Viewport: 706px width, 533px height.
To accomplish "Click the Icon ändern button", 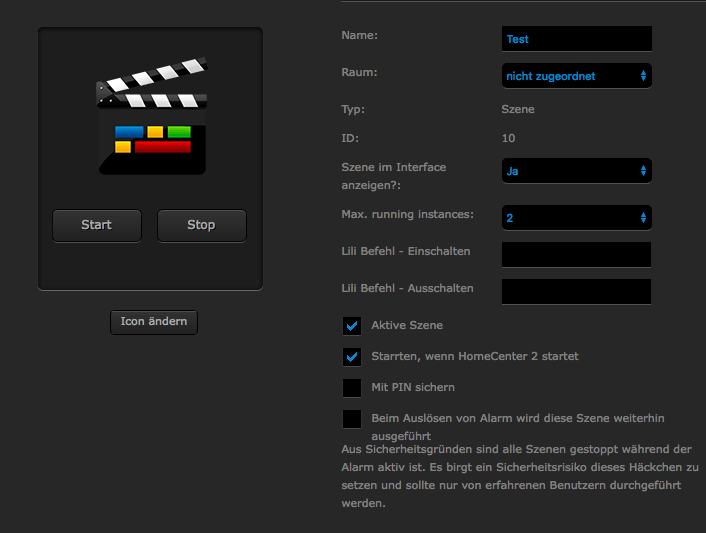I will click(154, 322).
